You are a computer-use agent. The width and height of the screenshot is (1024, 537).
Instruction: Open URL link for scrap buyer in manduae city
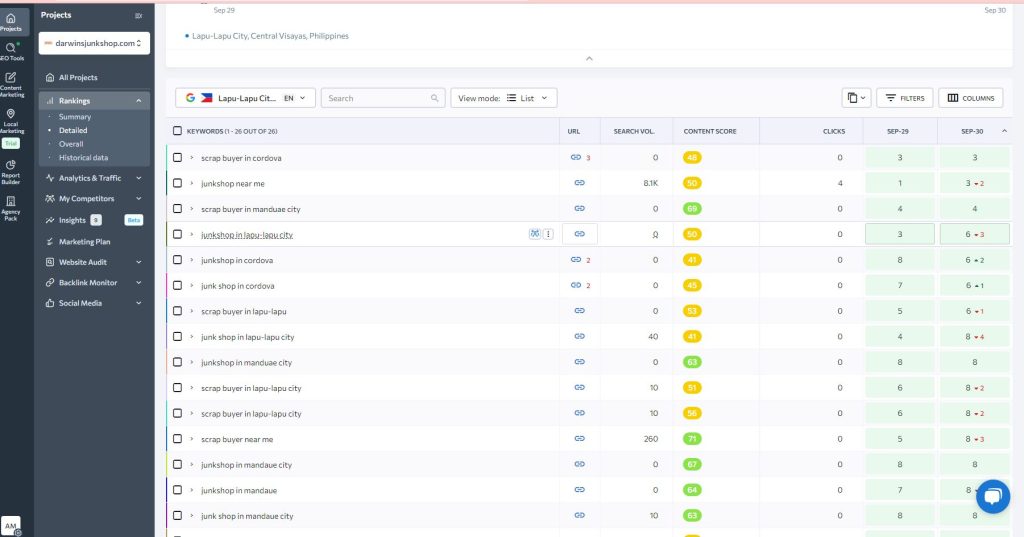(x=579, y=208)
